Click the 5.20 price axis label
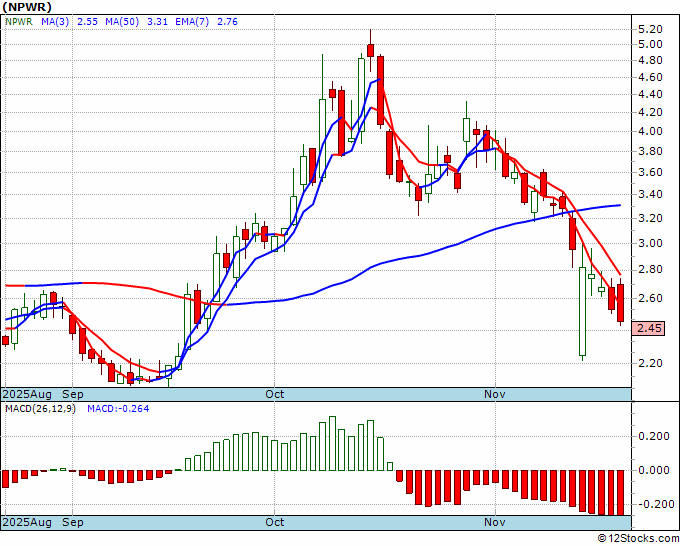The image size is (680, 546). pos(650,29)
